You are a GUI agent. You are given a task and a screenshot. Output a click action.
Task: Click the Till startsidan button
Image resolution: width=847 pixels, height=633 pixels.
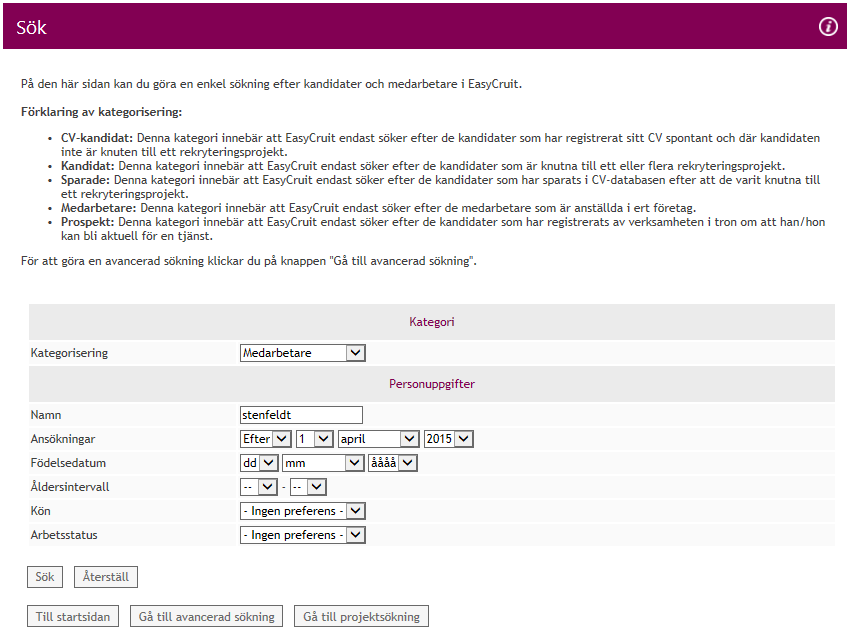click(73, 616)
